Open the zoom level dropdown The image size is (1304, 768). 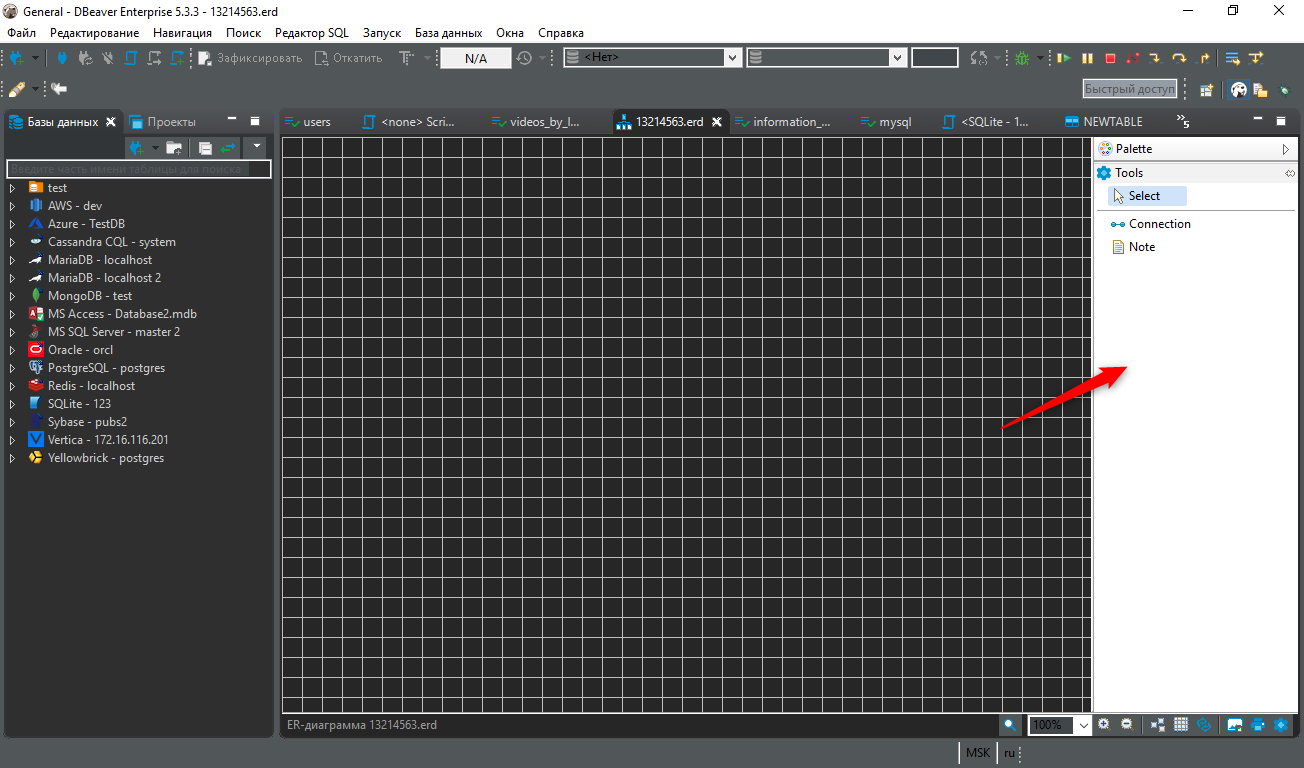click(1083, 725)
